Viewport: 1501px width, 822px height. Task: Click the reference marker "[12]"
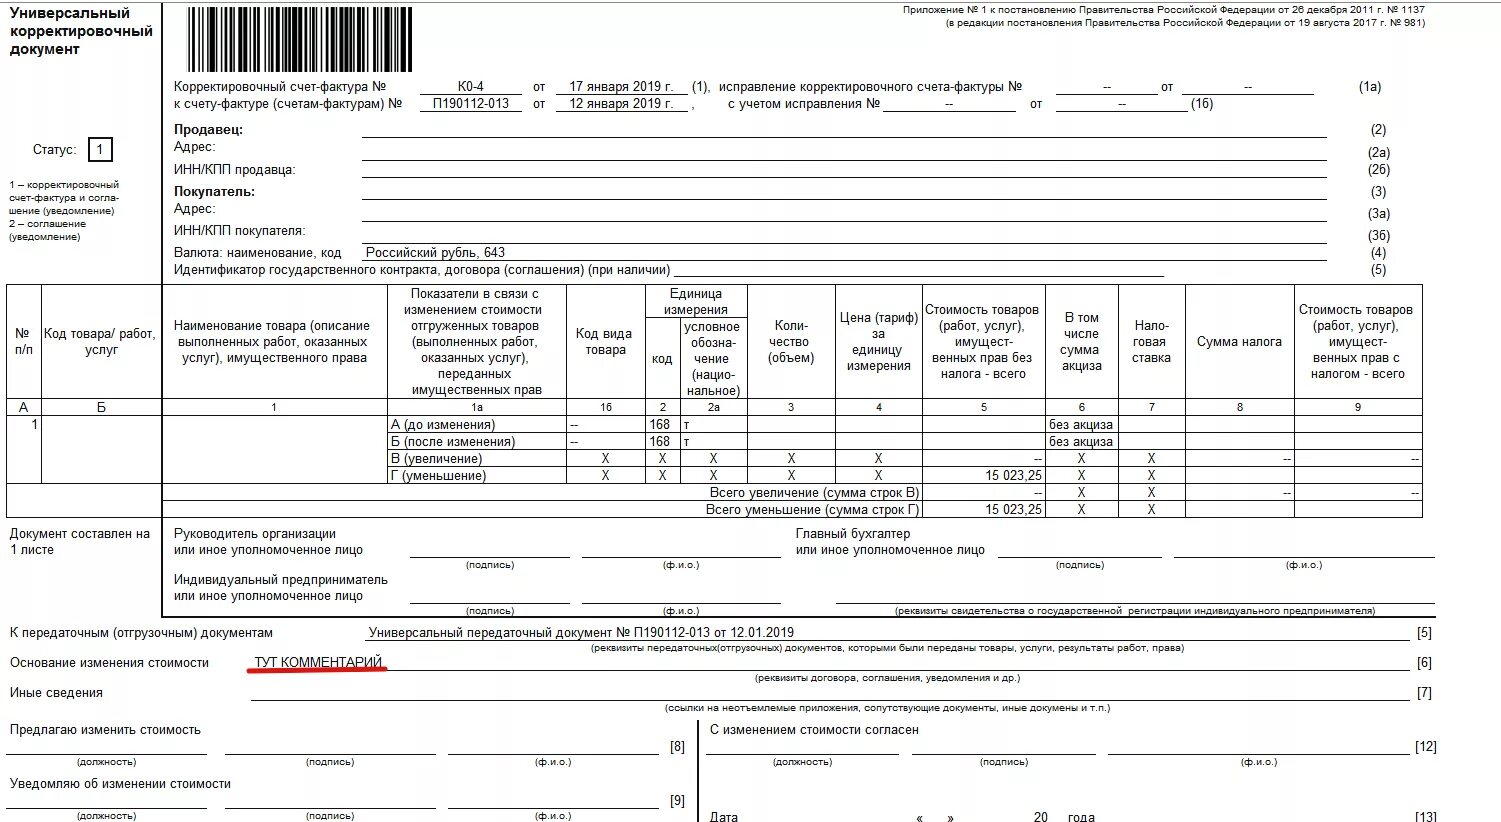tap(1426, 747)
